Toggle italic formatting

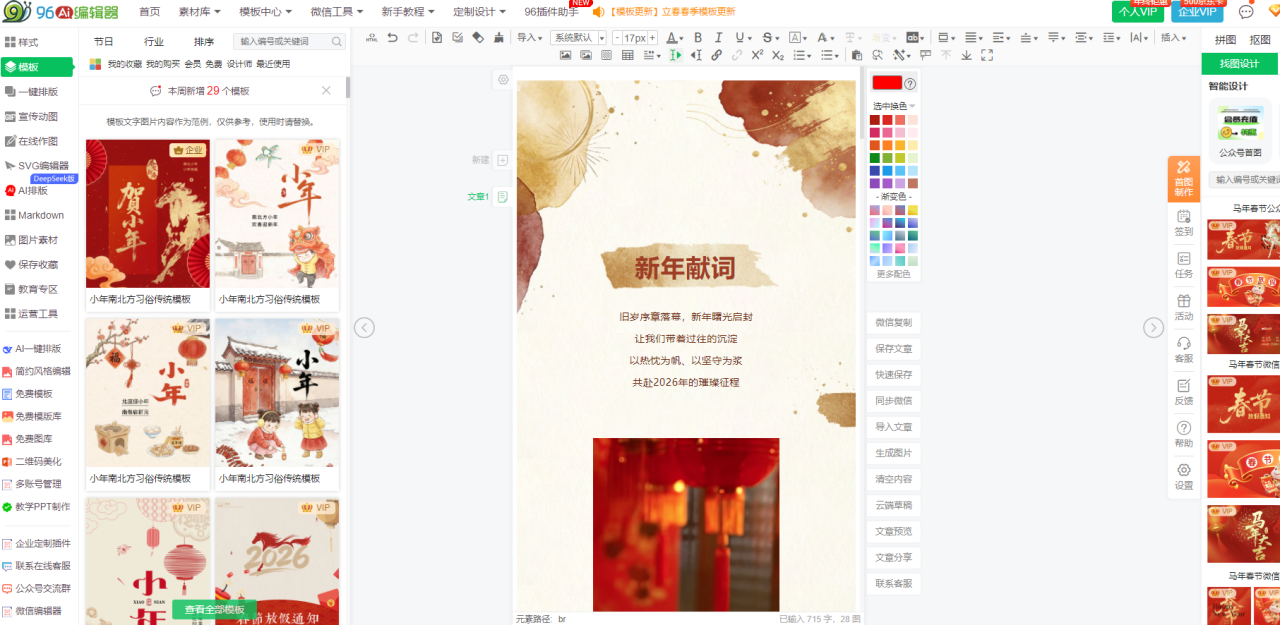[x=719, y=38]
